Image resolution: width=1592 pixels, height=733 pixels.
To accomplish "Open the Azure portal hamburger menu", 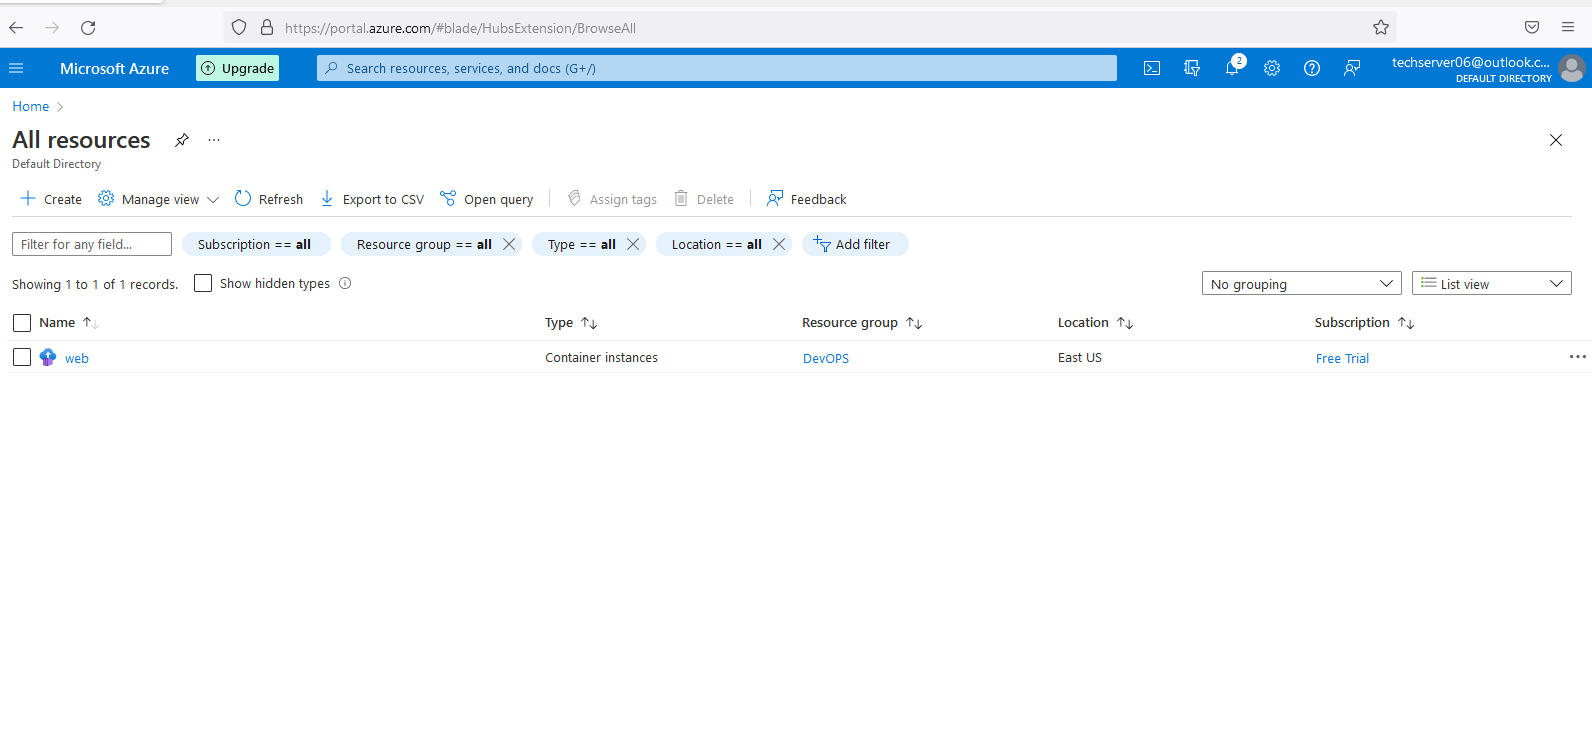I will [x=16, y=68].
